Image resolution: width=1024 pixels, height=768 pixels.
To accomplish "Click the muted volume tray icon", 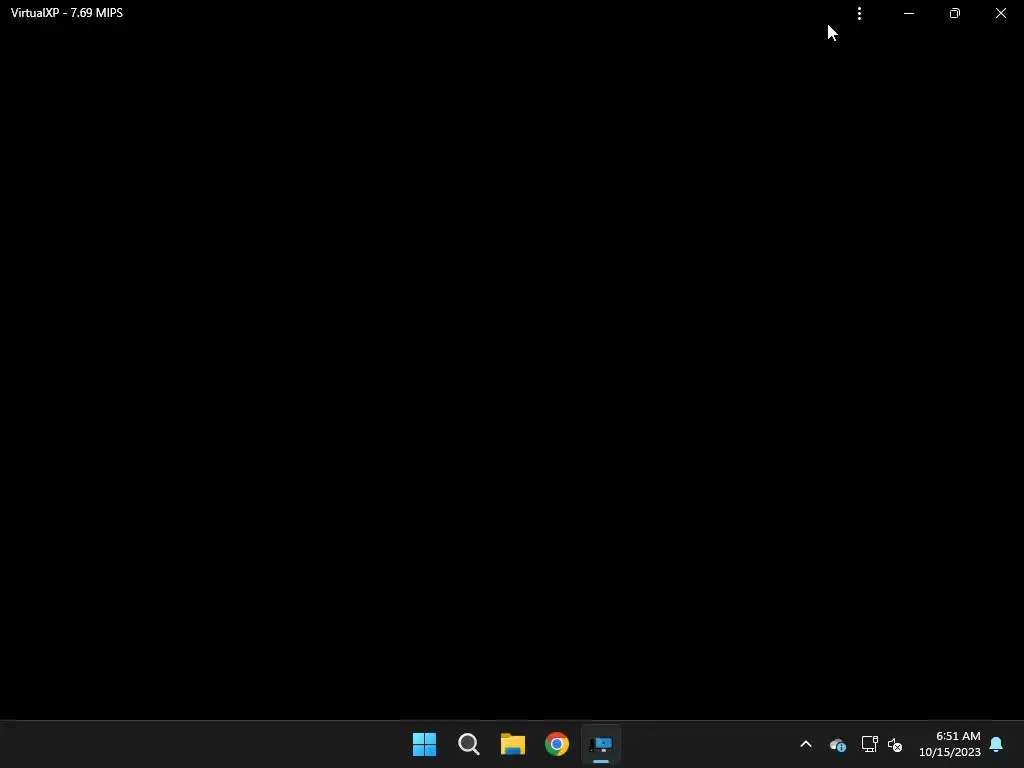I will pos(895,744).
